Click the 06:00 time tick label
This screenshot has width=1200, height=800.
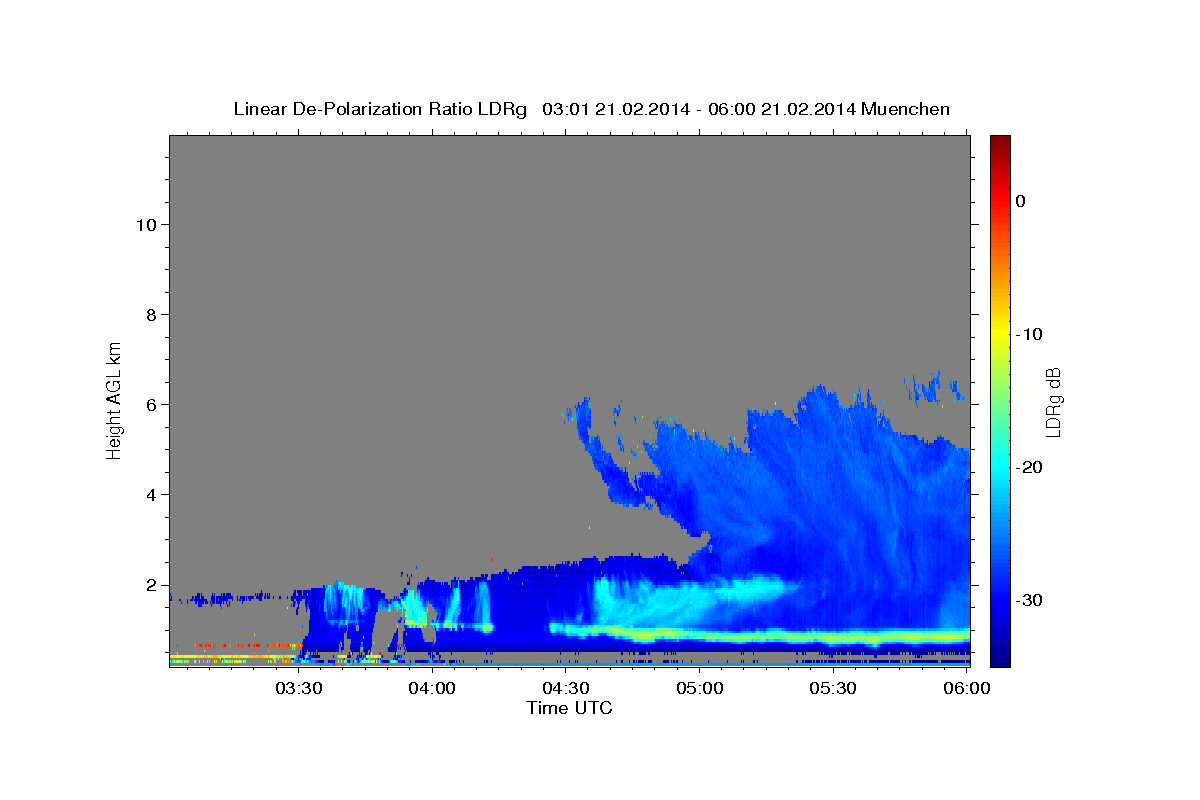(967, 689)
